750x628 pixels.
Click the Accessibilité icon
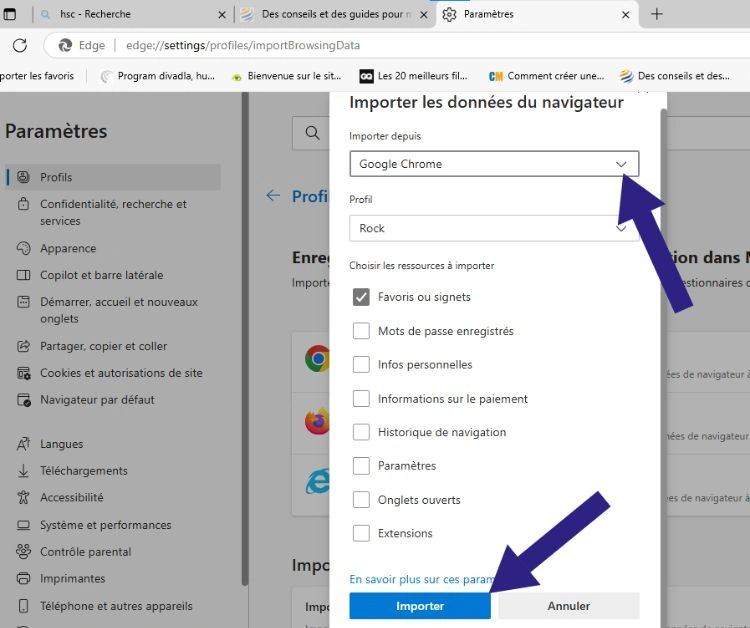(23, 497)
